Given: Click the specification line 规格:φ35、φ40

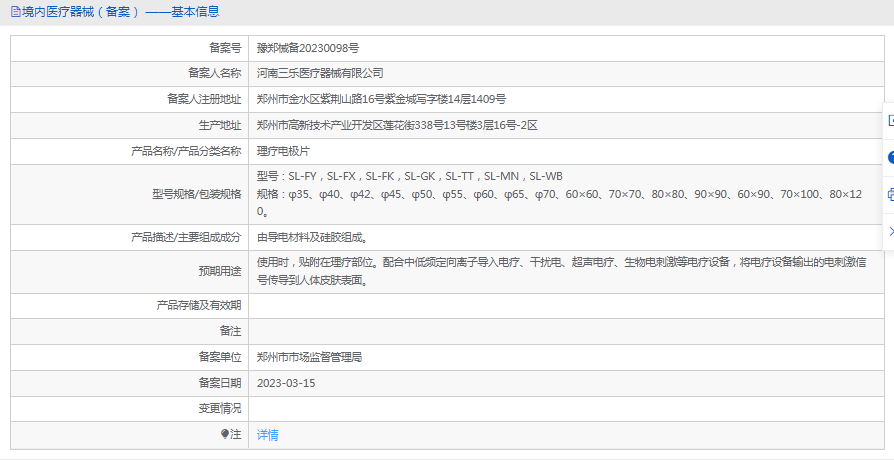Looking at the screenshot, I should pos(559,203).
